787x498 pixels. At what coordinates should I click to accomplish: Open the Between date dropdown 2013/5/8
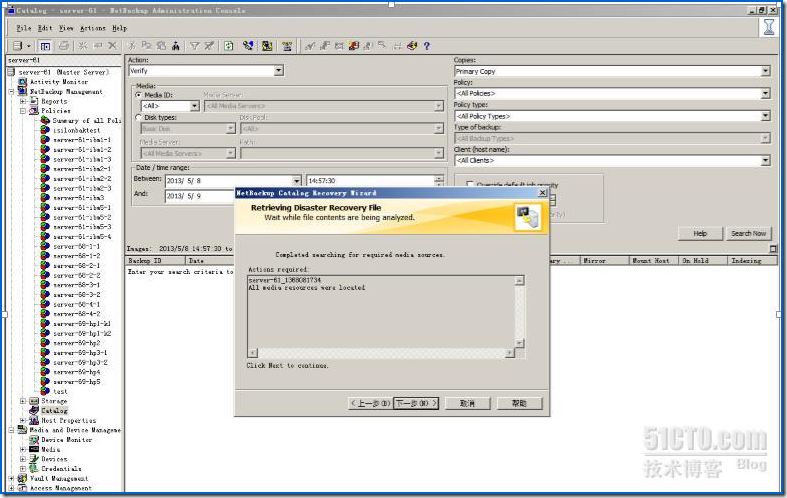297,181
